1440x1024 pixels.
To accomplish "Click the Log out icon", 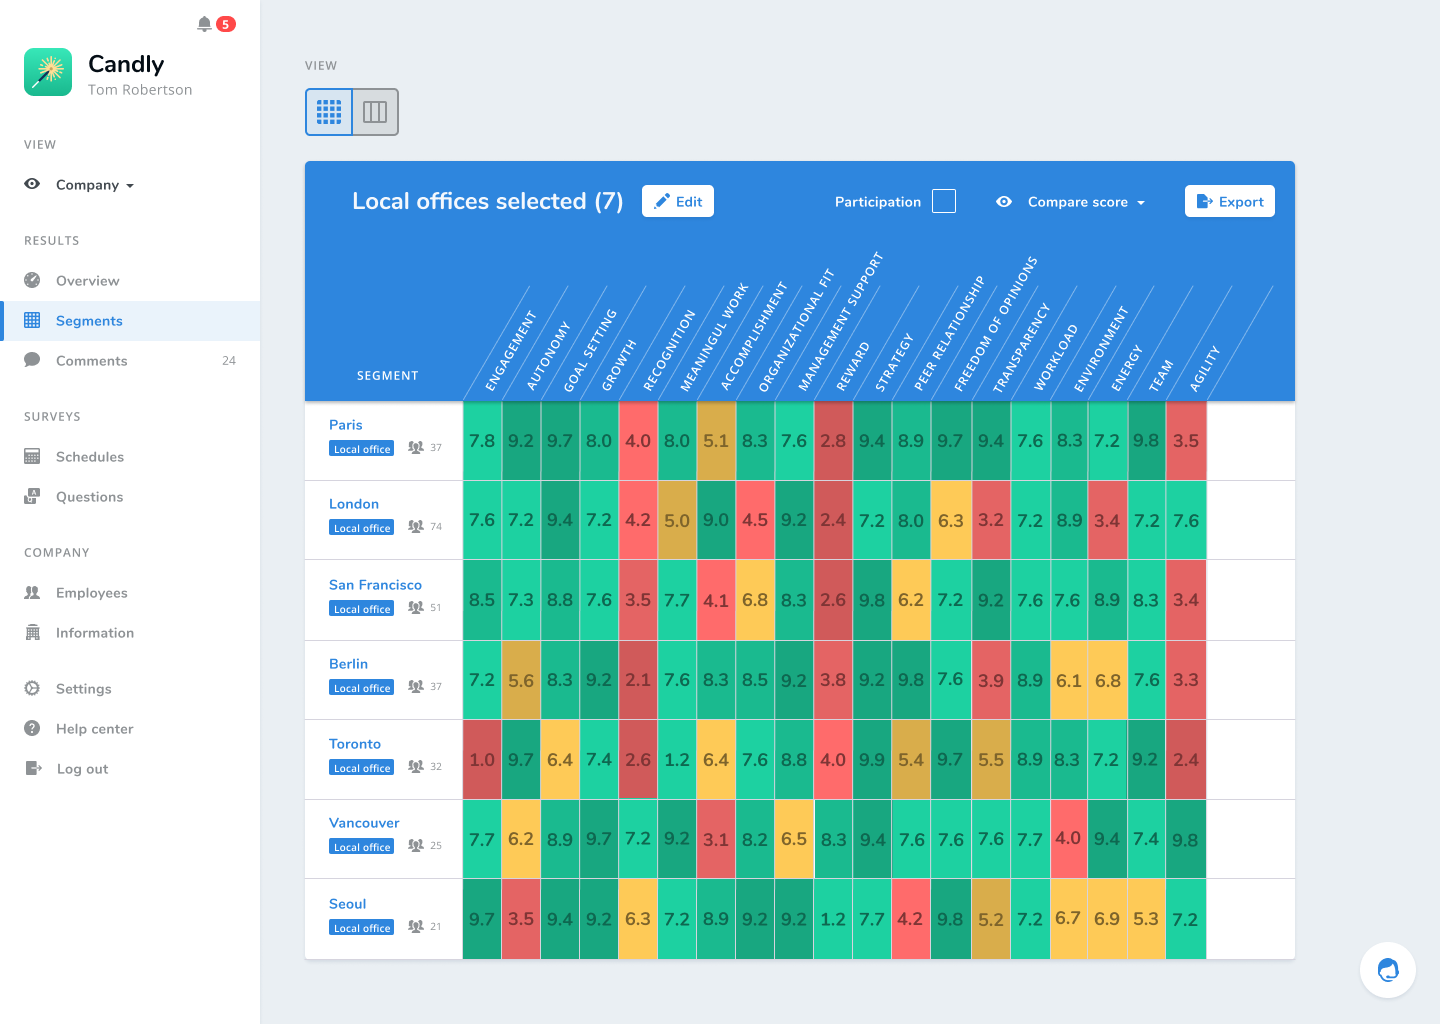I will pyautogui.click(x=33, y=769).
